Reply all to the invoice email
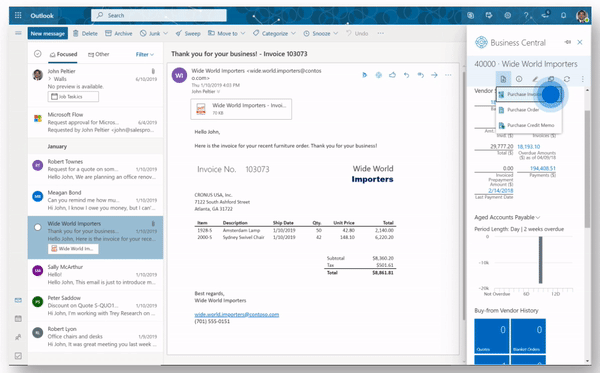 (421, 75)
